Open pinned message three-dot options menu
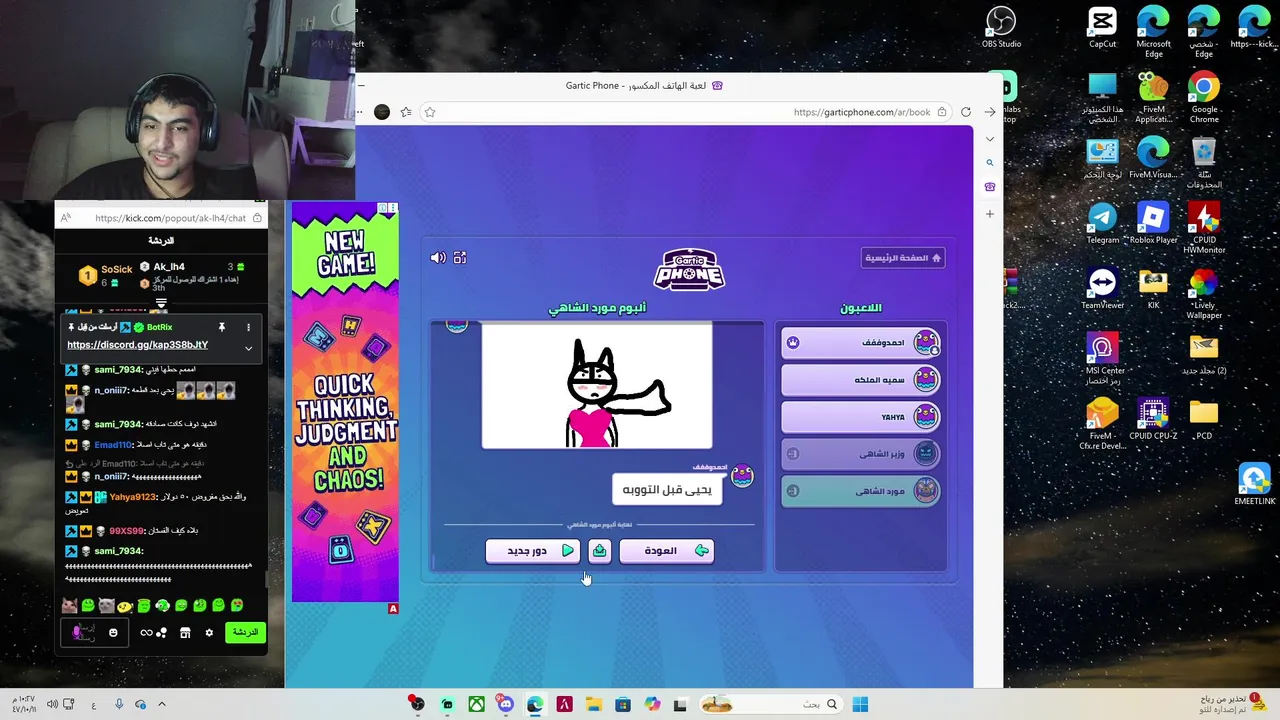 pyautogui.click(x=248, y=327)
